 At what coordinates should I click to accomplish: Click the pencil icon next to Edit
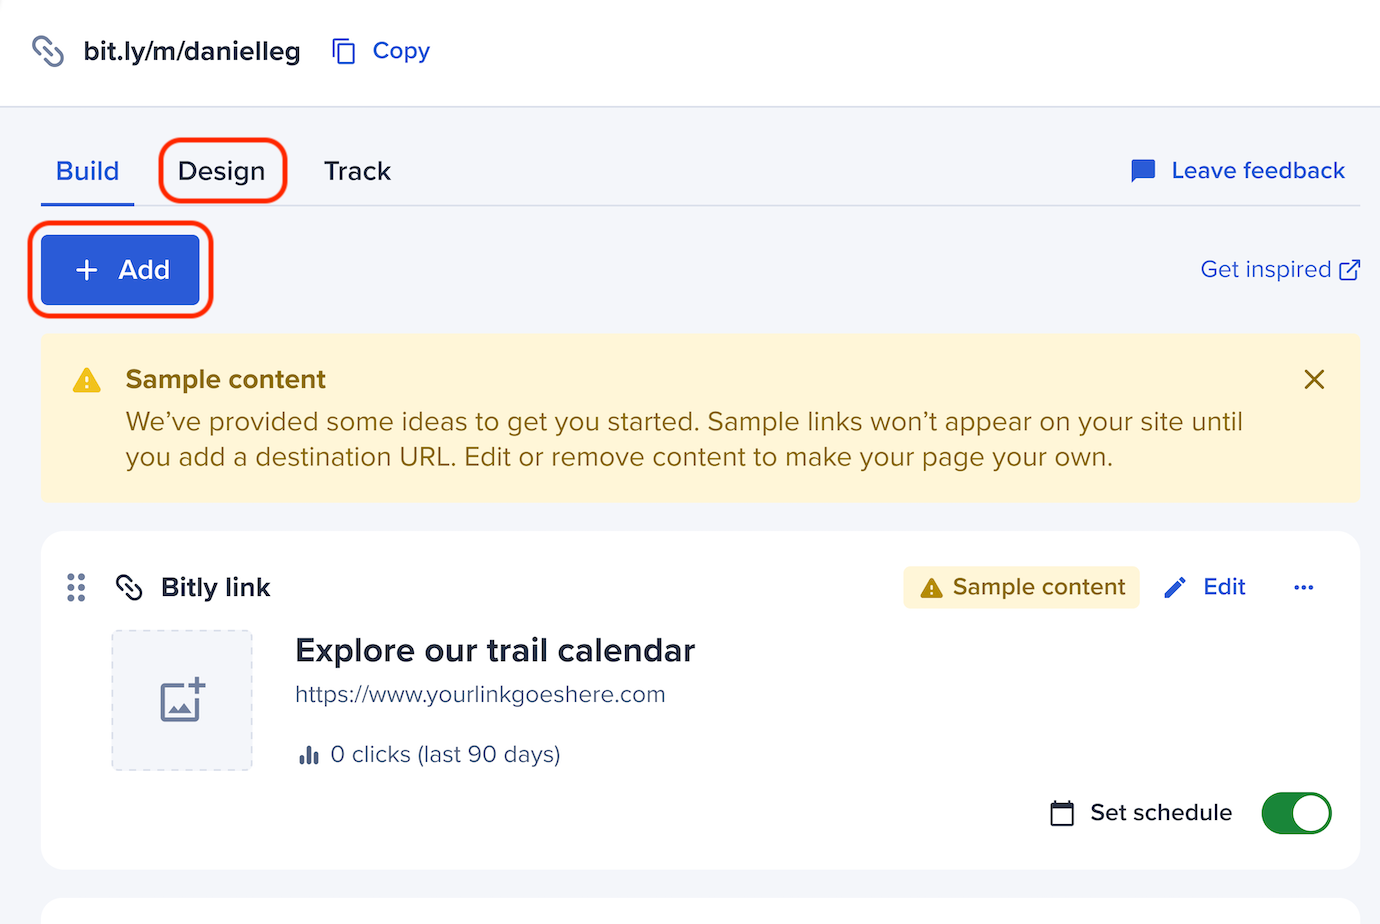pyautogui.click(x=1174, y=587)
